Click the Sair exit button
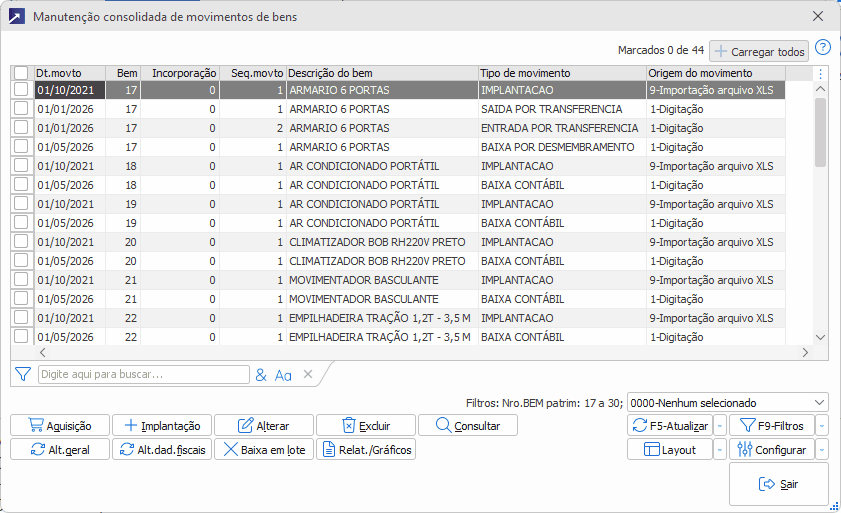Viewport: 841px width, 513px height. (x=779, y=484)
